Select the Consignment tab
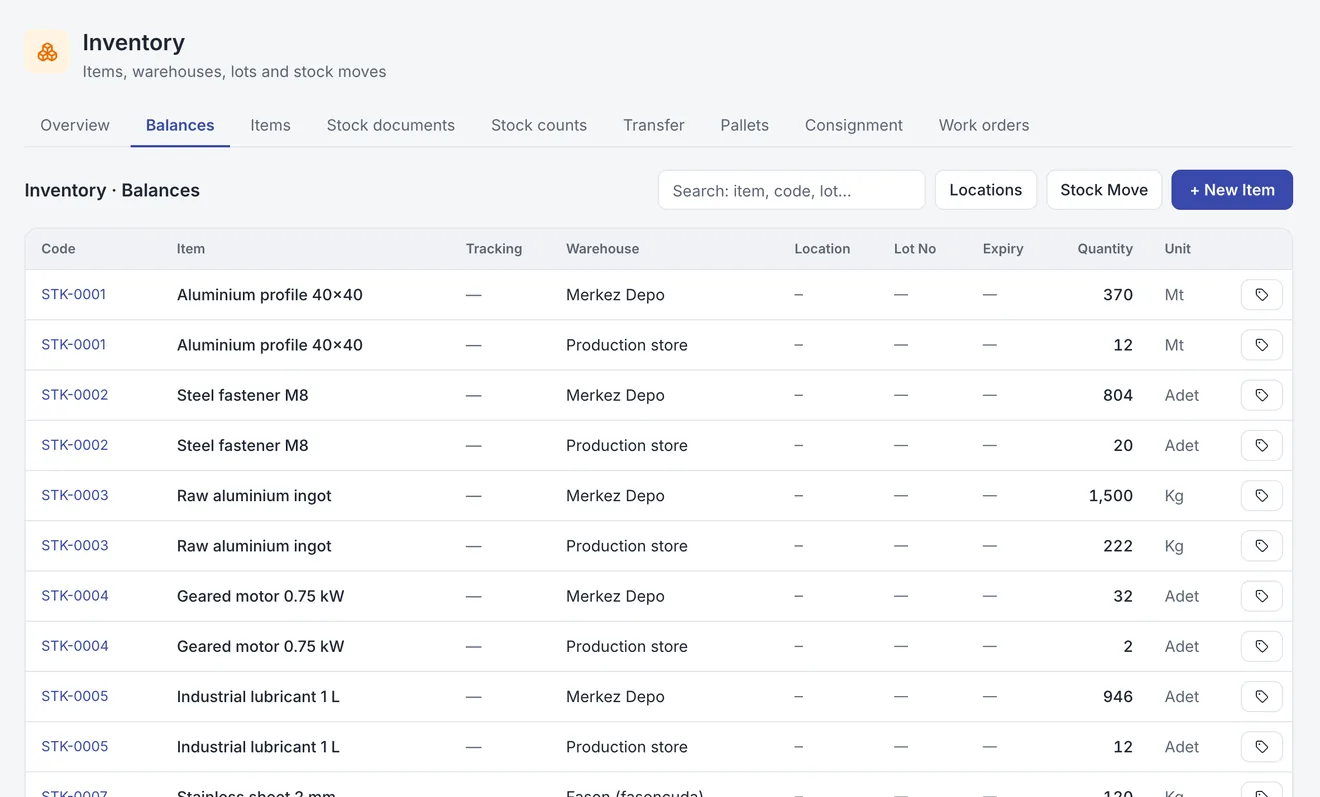The height and width of the screenshot is (797, 1320). point(854,125)
